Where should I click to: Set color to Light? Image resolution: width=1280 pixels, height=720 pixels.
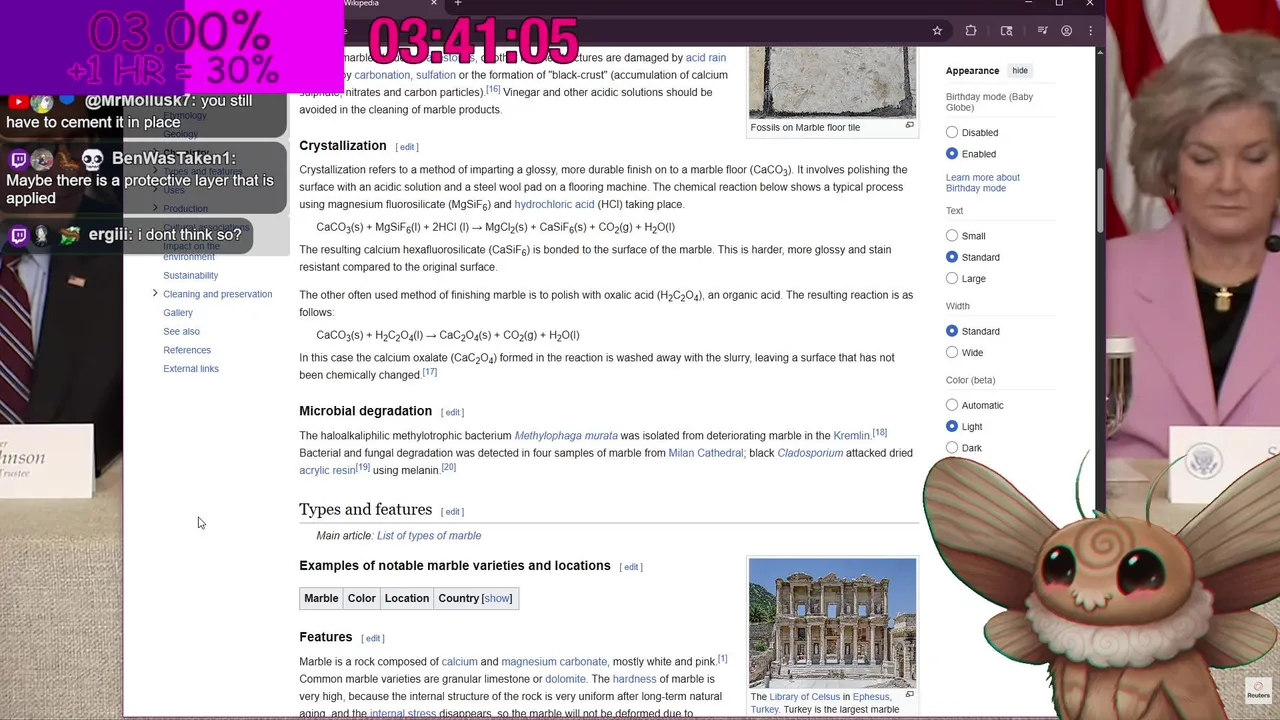tap(952, 427)
